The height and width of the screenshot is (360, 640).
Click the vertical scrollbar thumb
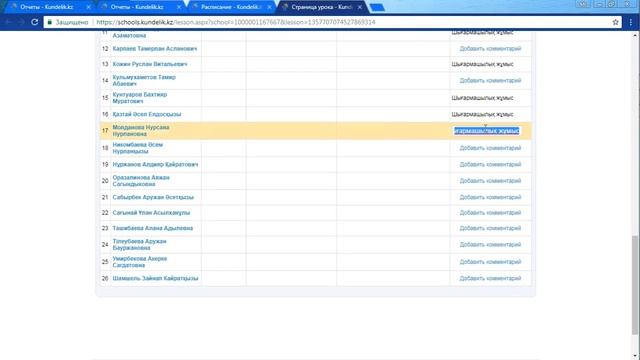(x=636, y=285)
